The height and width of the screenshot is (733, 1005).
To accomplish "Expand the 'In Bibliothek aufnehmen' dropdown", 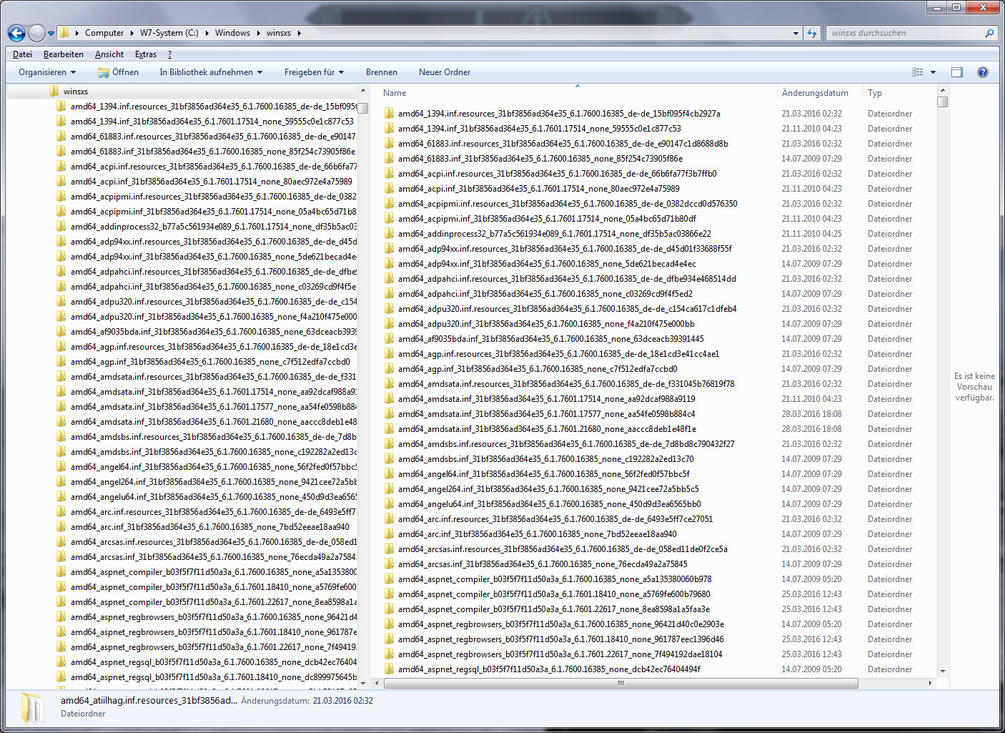I will pyautogui.click(x=210, y=72).
